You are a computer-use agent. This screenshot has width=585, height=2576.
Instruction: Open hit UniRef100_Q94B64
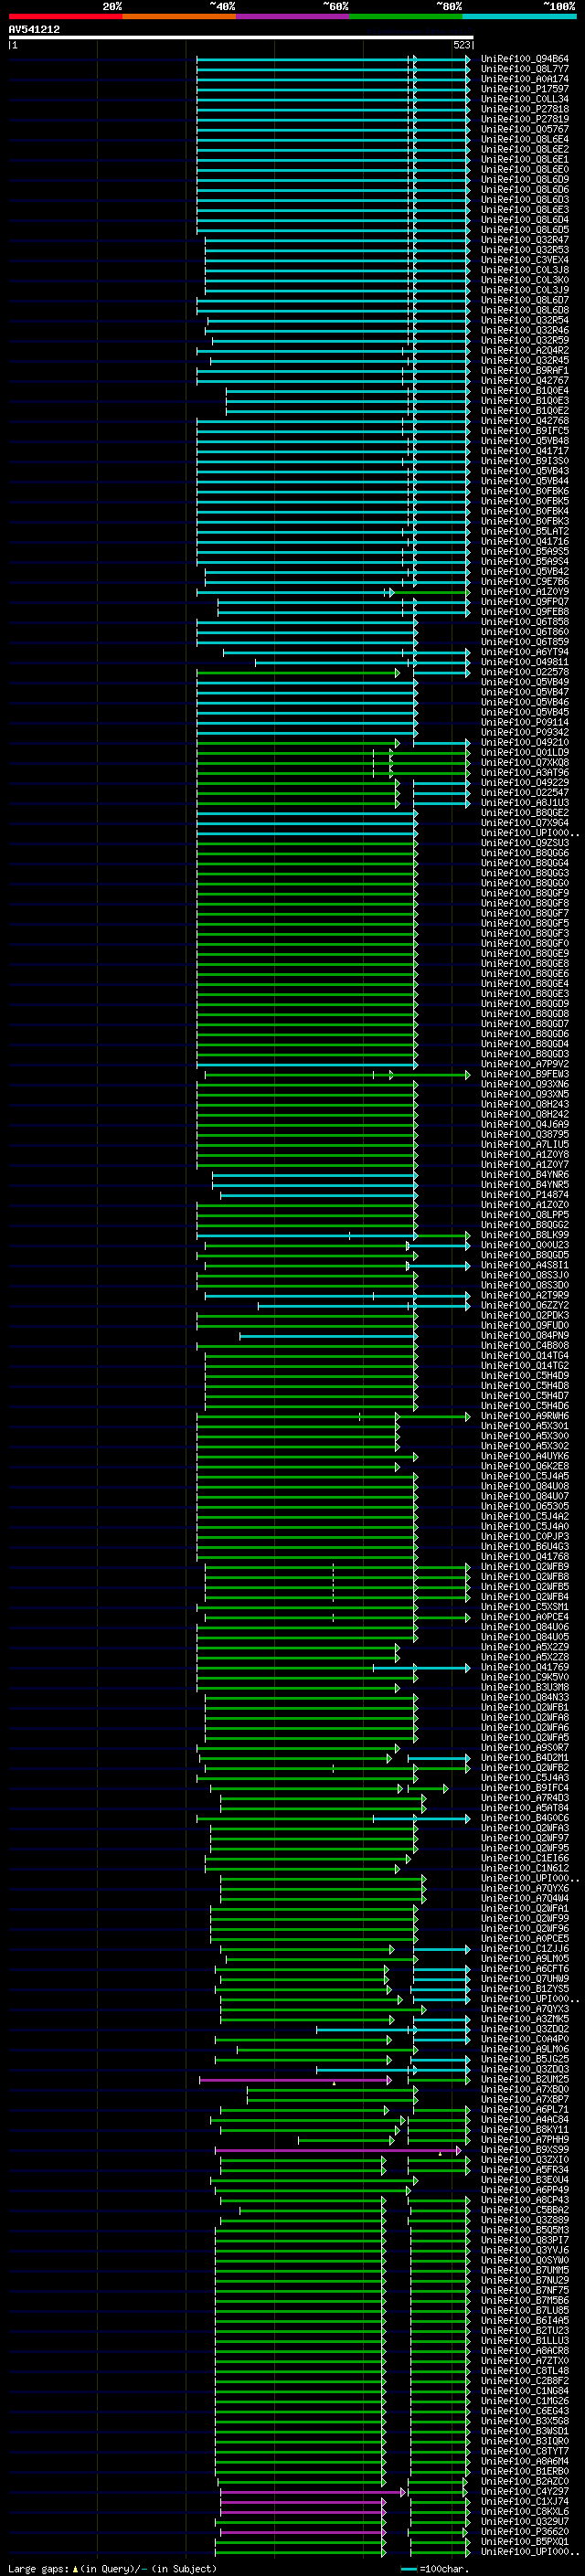tap(525, 59)
